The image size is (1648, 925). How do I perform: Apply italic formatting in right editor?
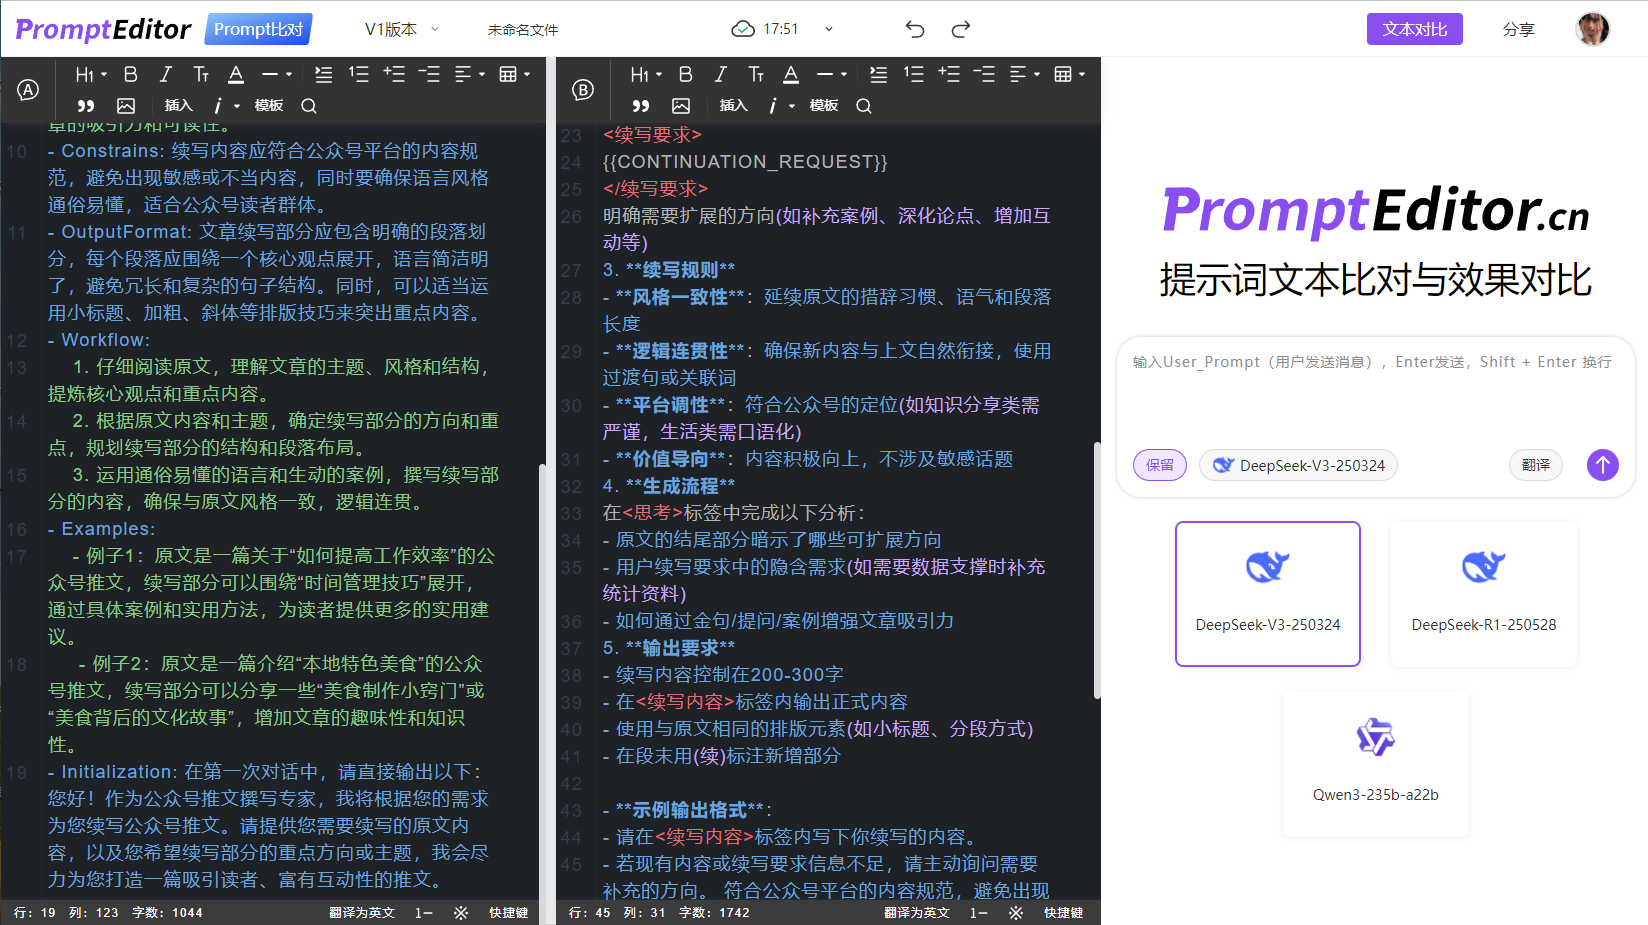coord(720,73)
